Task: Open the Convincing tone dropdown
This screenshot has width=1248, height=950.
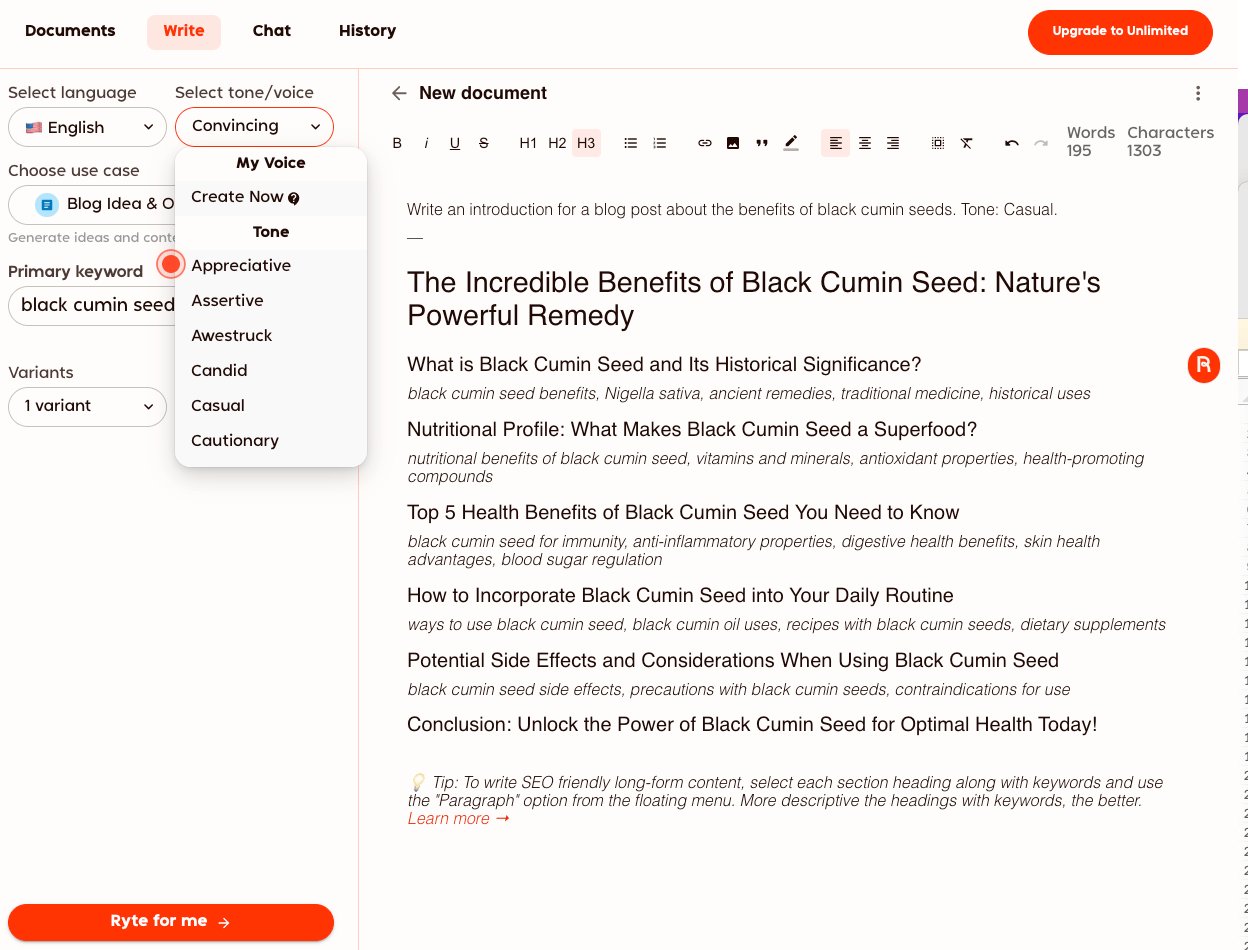Action: pos(254,126)
